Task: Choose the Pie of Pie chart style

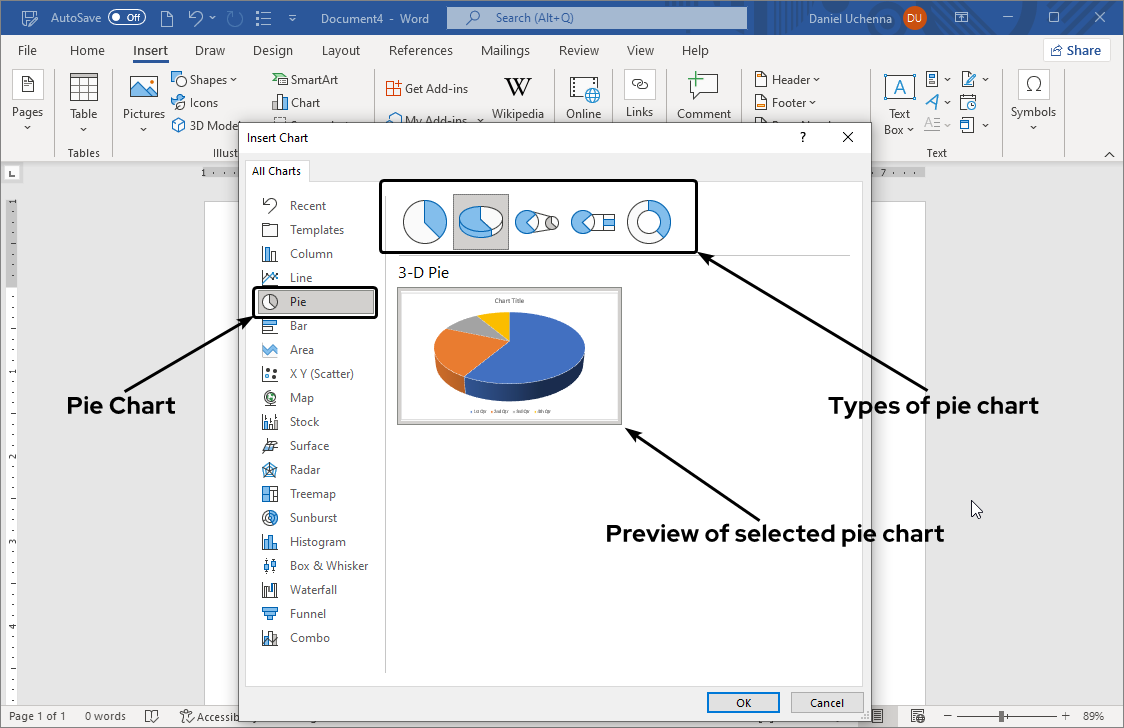Action: [x=537, y=220]
